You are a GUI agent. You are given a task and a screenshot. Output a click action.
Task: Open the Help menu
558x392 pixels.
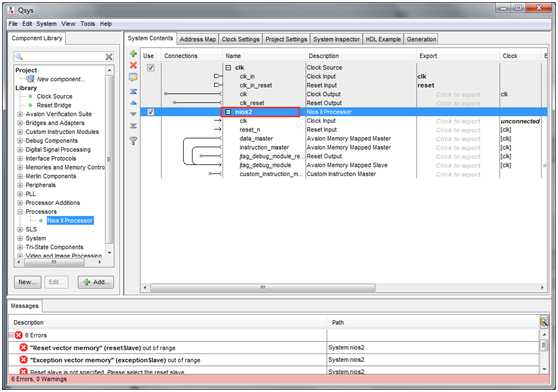[106, 24]
